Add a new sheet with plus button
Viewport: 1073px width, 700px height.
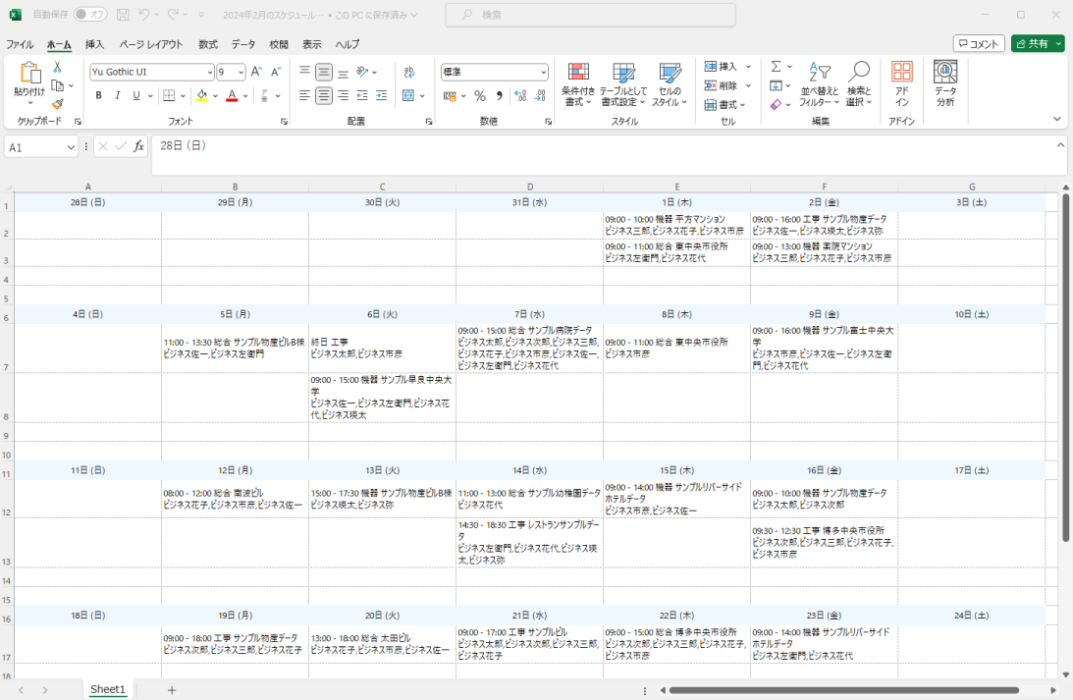tap(172, 690)
